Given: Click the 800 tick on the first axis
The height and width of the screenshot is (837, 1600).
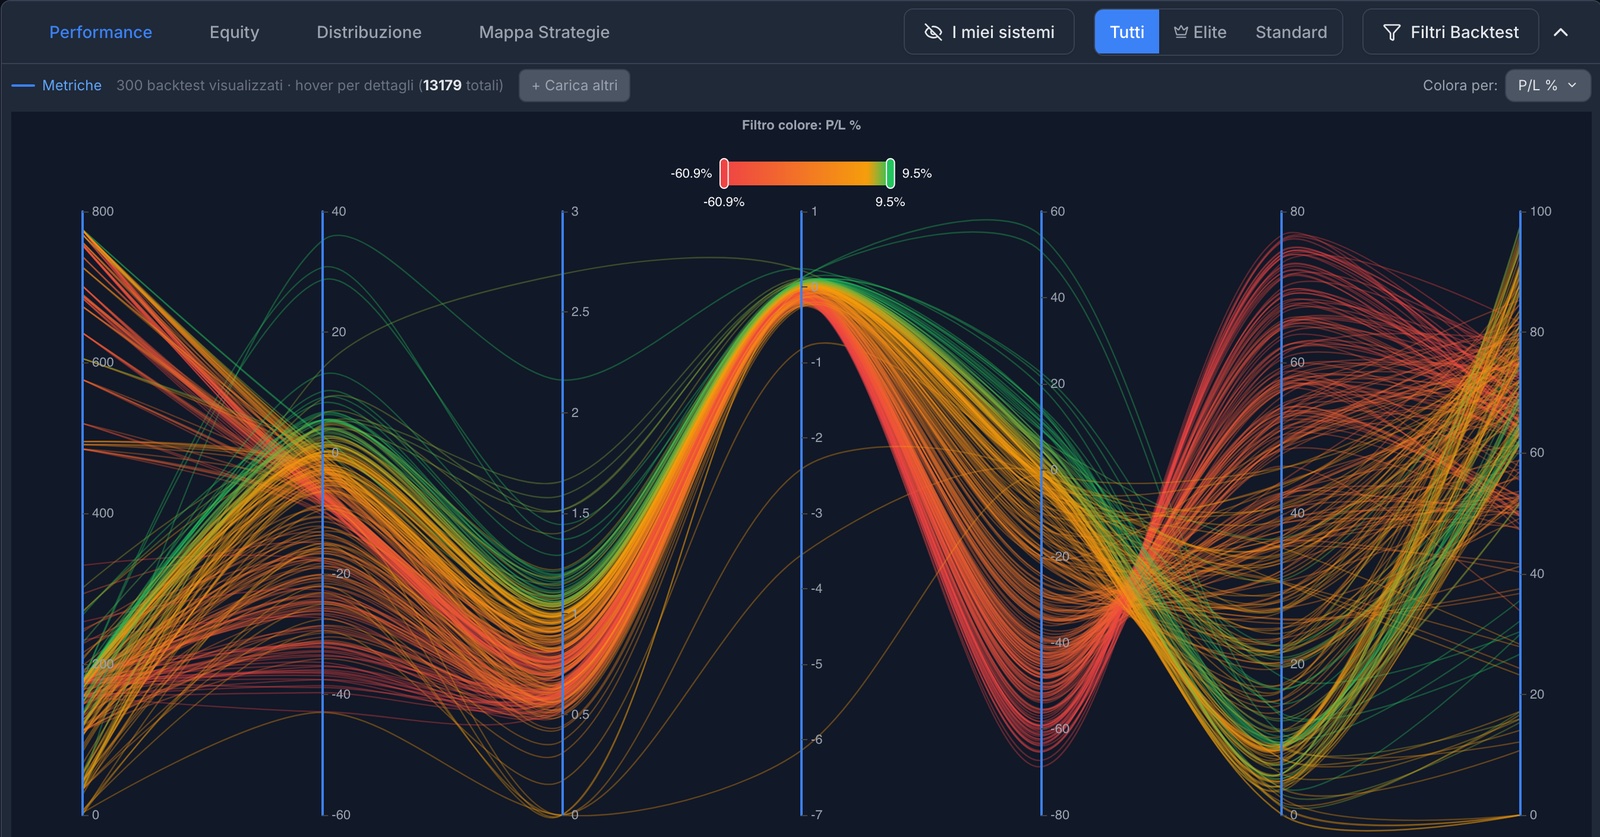Looking at the screenshot, I should [x=103, y=211].
